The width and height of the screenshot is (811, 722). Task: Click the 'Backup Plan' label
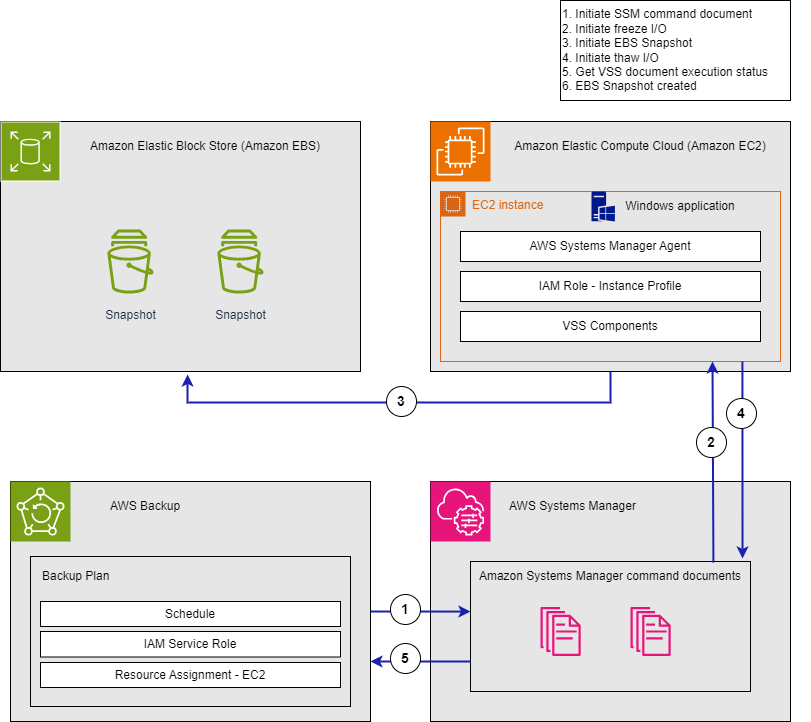click(76, 576)
